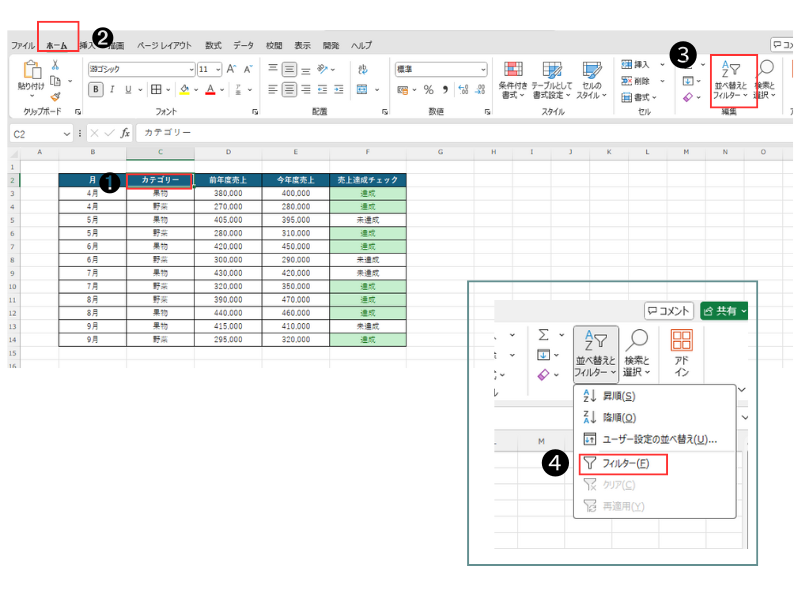Click the Cut scissors icon
This screenshot has width=800, height=600.
point(55,65)
